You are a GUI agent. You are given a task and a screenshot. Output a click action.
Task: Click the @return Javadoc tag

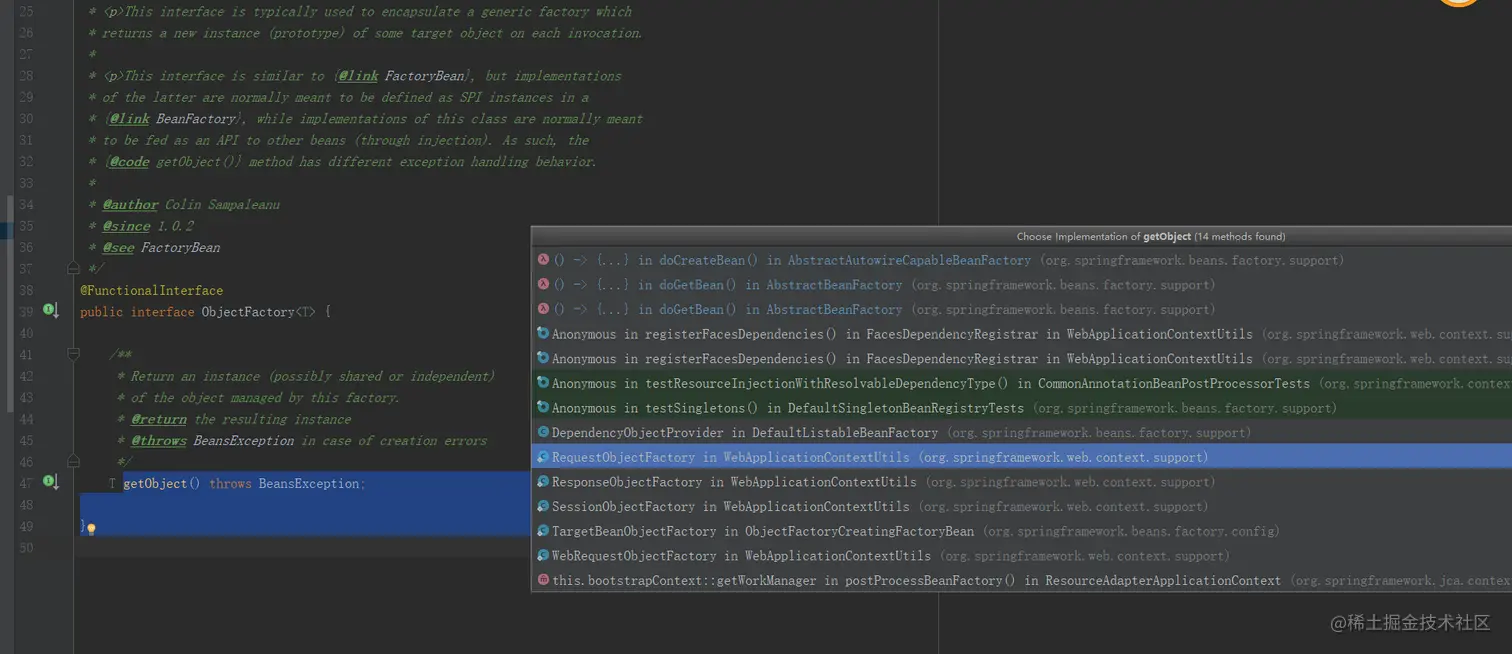click(159, 419)
